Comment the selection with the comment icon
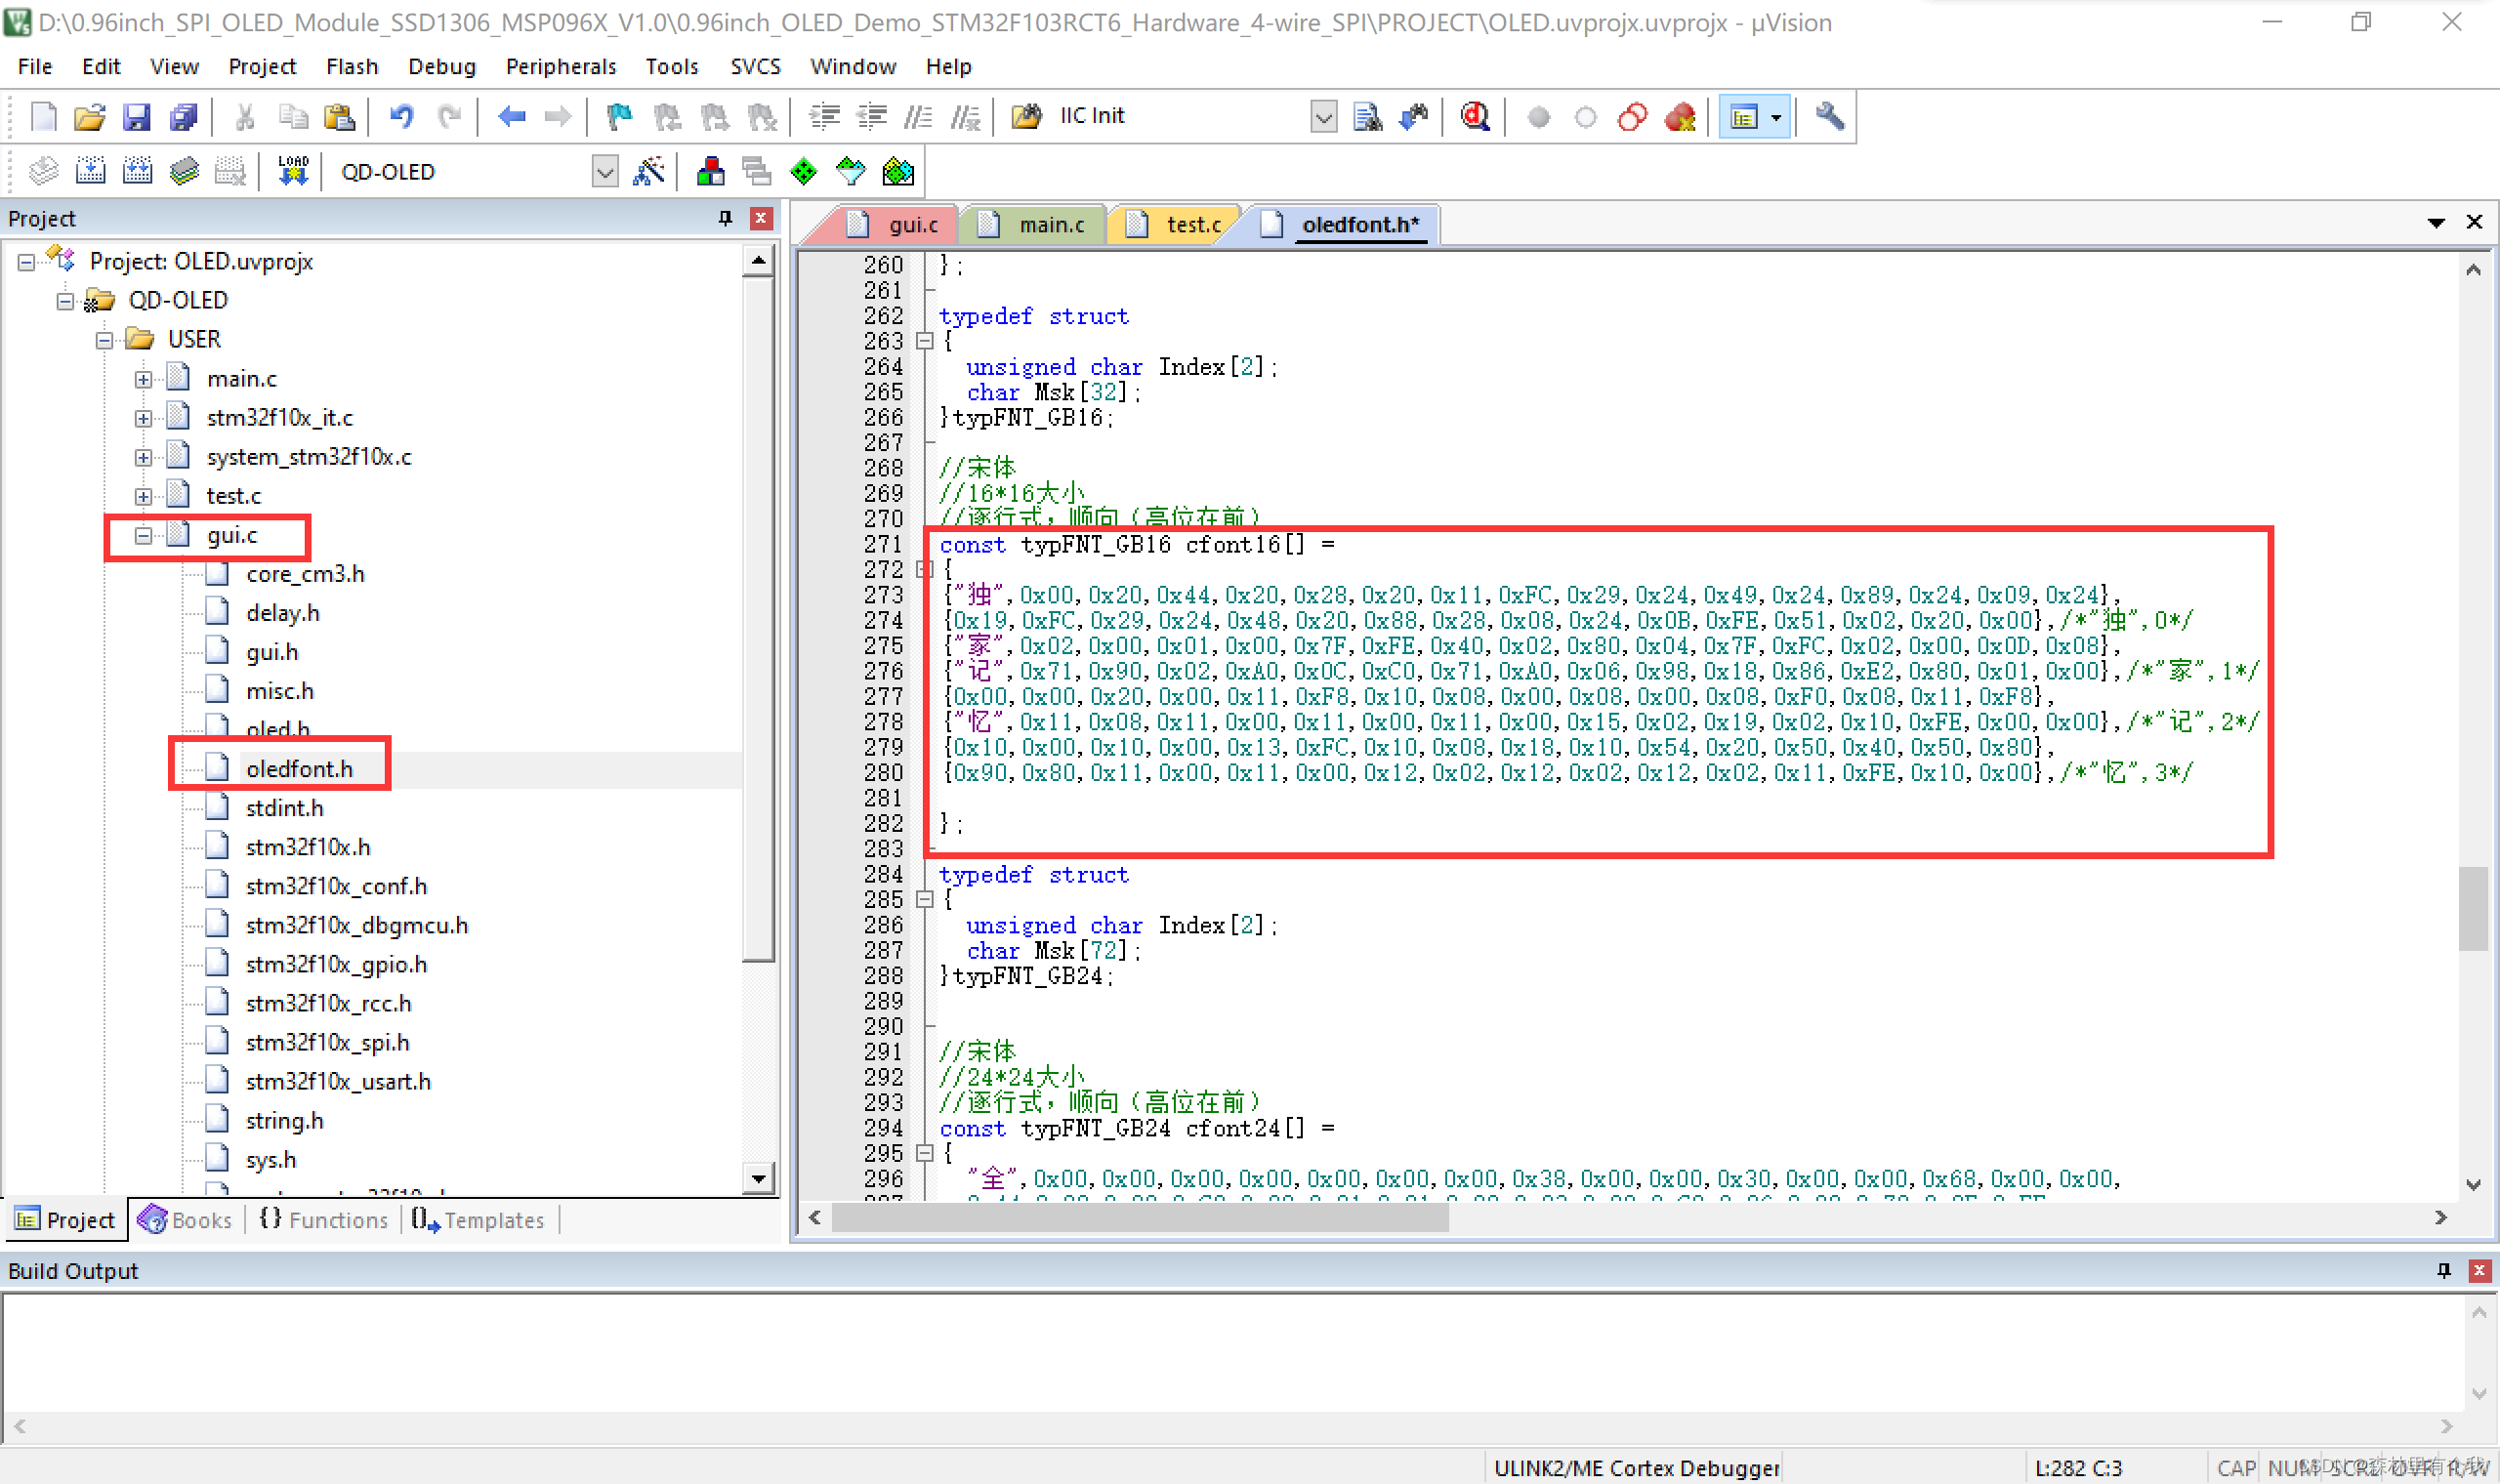The image size is (2500, 1484). (x=918, y=117)
